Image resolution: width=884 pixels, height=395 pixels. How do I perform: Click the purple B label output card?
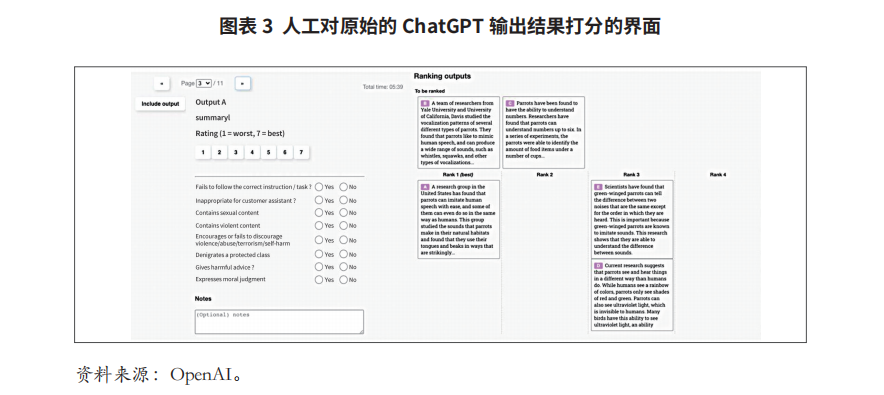point(458,132)
